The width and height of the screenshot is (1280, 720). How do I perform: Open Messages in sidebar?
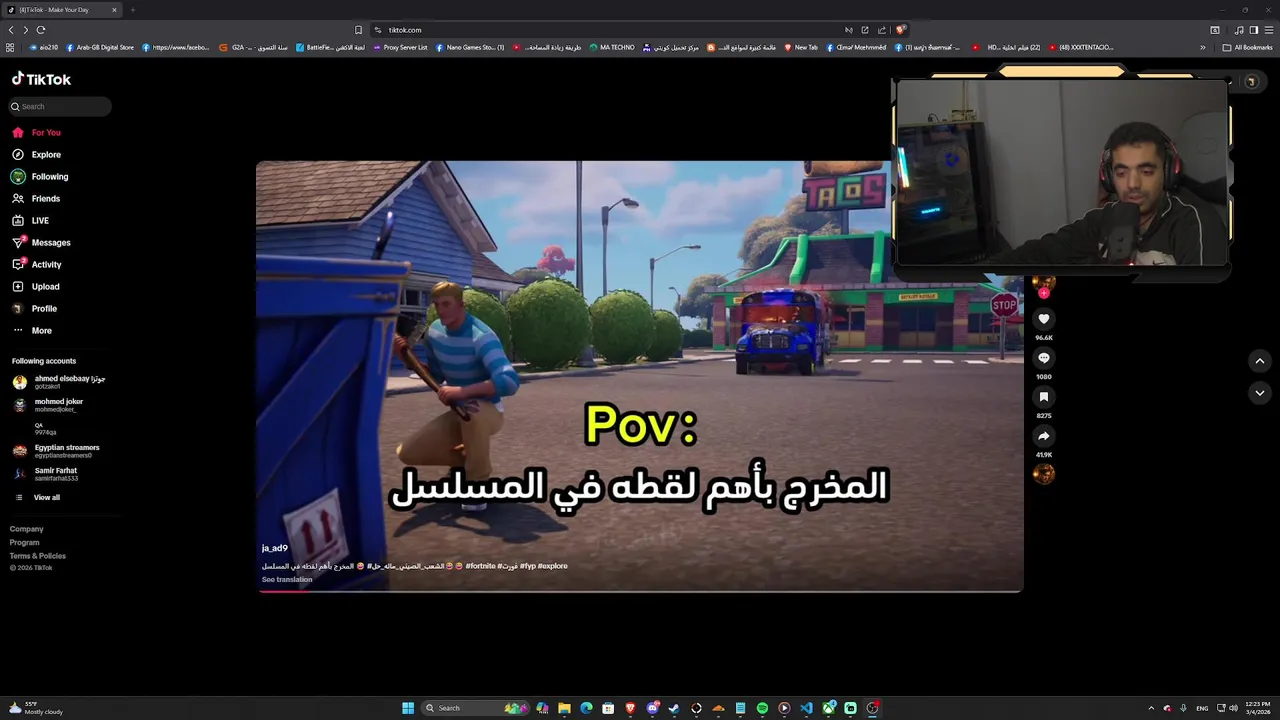[x=51, y=242]
